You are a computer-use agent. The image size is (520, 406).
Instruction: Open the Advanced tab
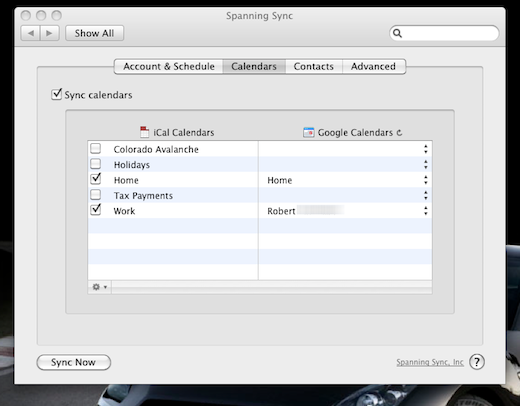point(374,66)
